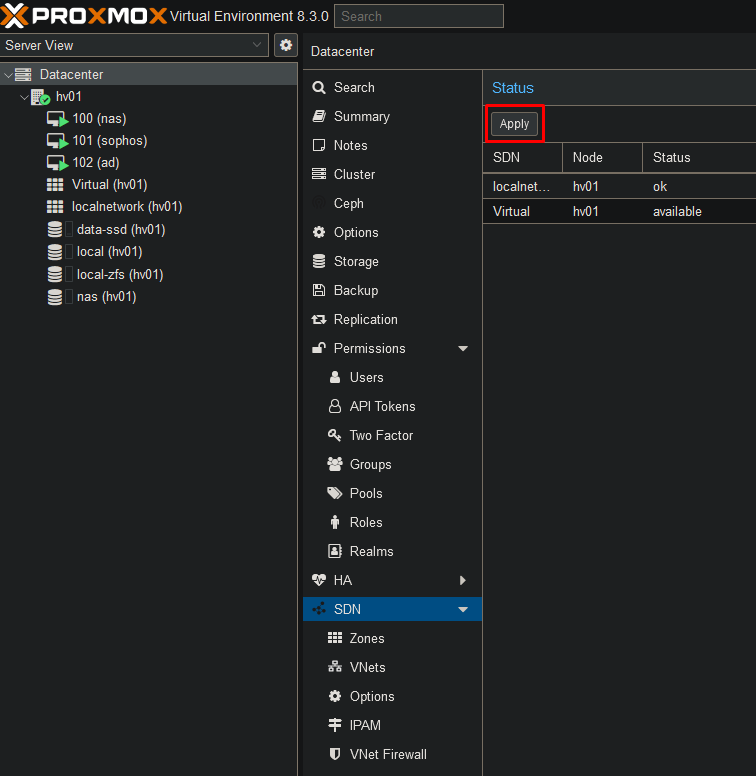The height and width of the screenshot is (776, 756).
Task: Click the VNet Firewall shield icon
Action: [335, 755]
